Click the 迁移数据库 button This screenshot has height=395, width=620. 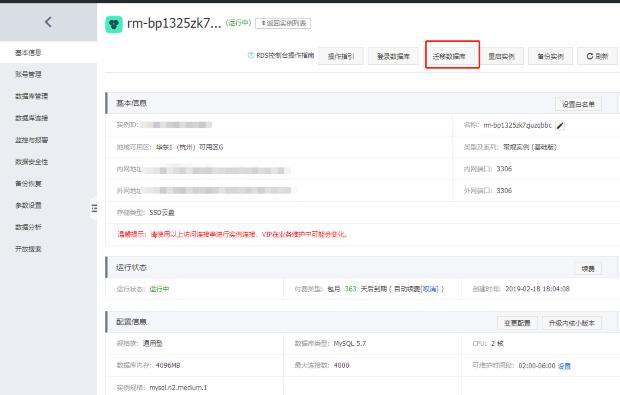click(x=449, y=56)
